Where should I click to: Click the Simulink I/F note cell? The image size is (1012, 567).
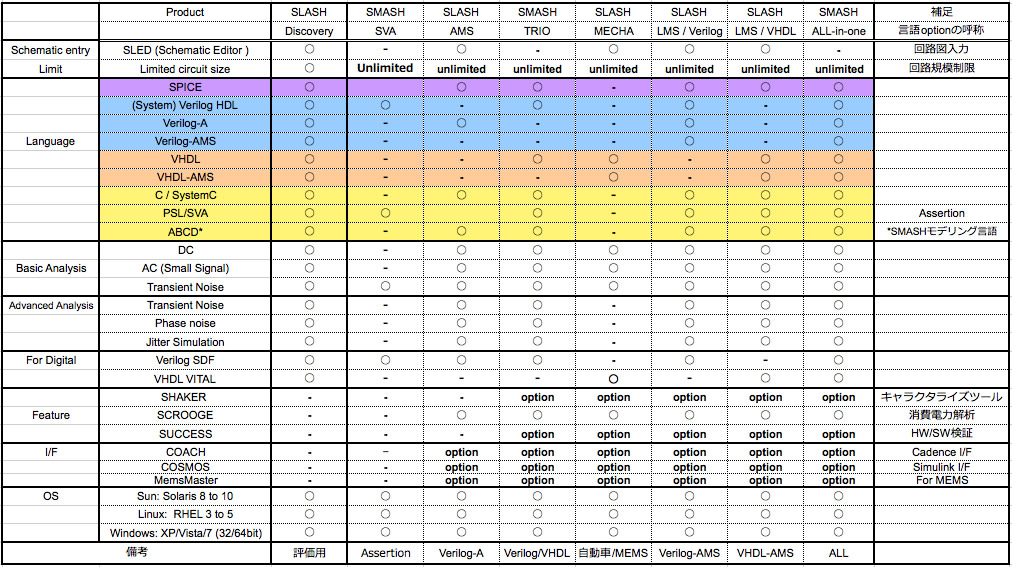point(940,467)
